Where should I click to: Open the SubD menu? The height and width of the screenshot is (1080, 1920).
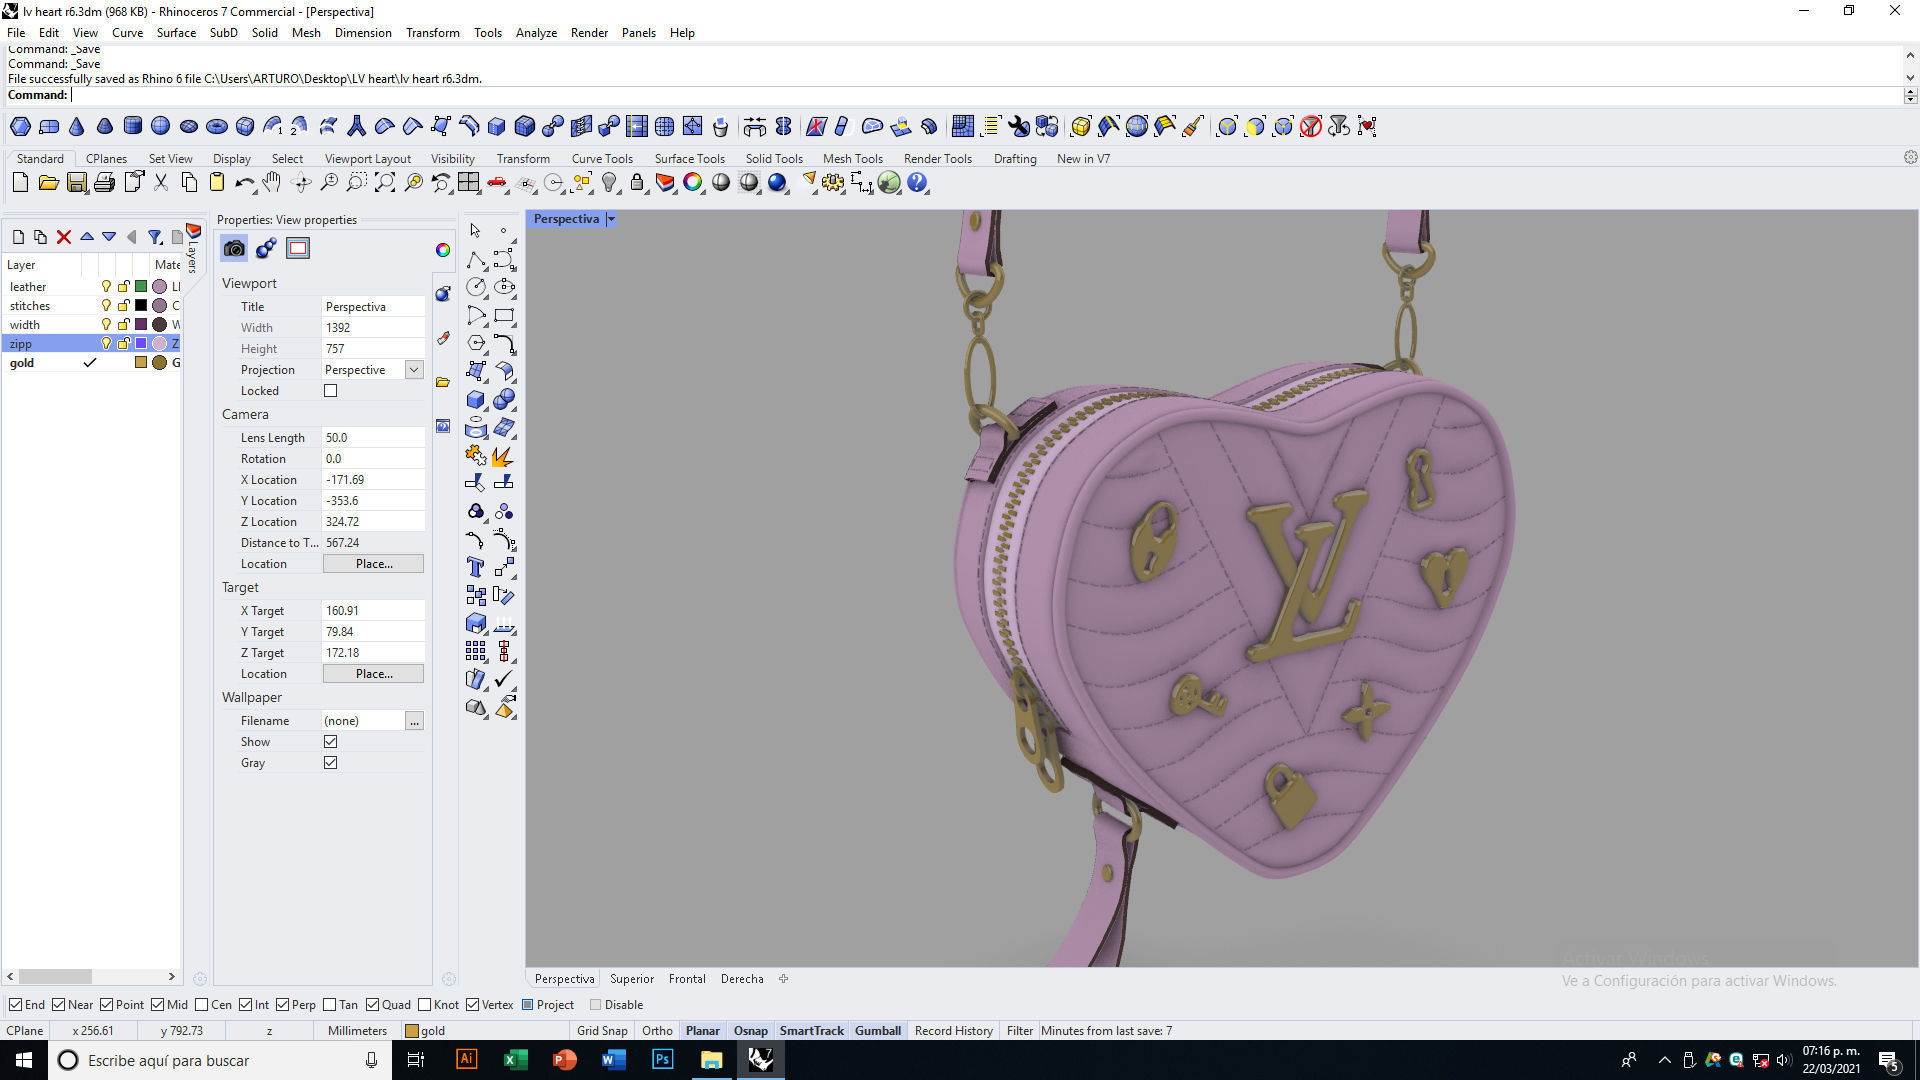[223, 33]
